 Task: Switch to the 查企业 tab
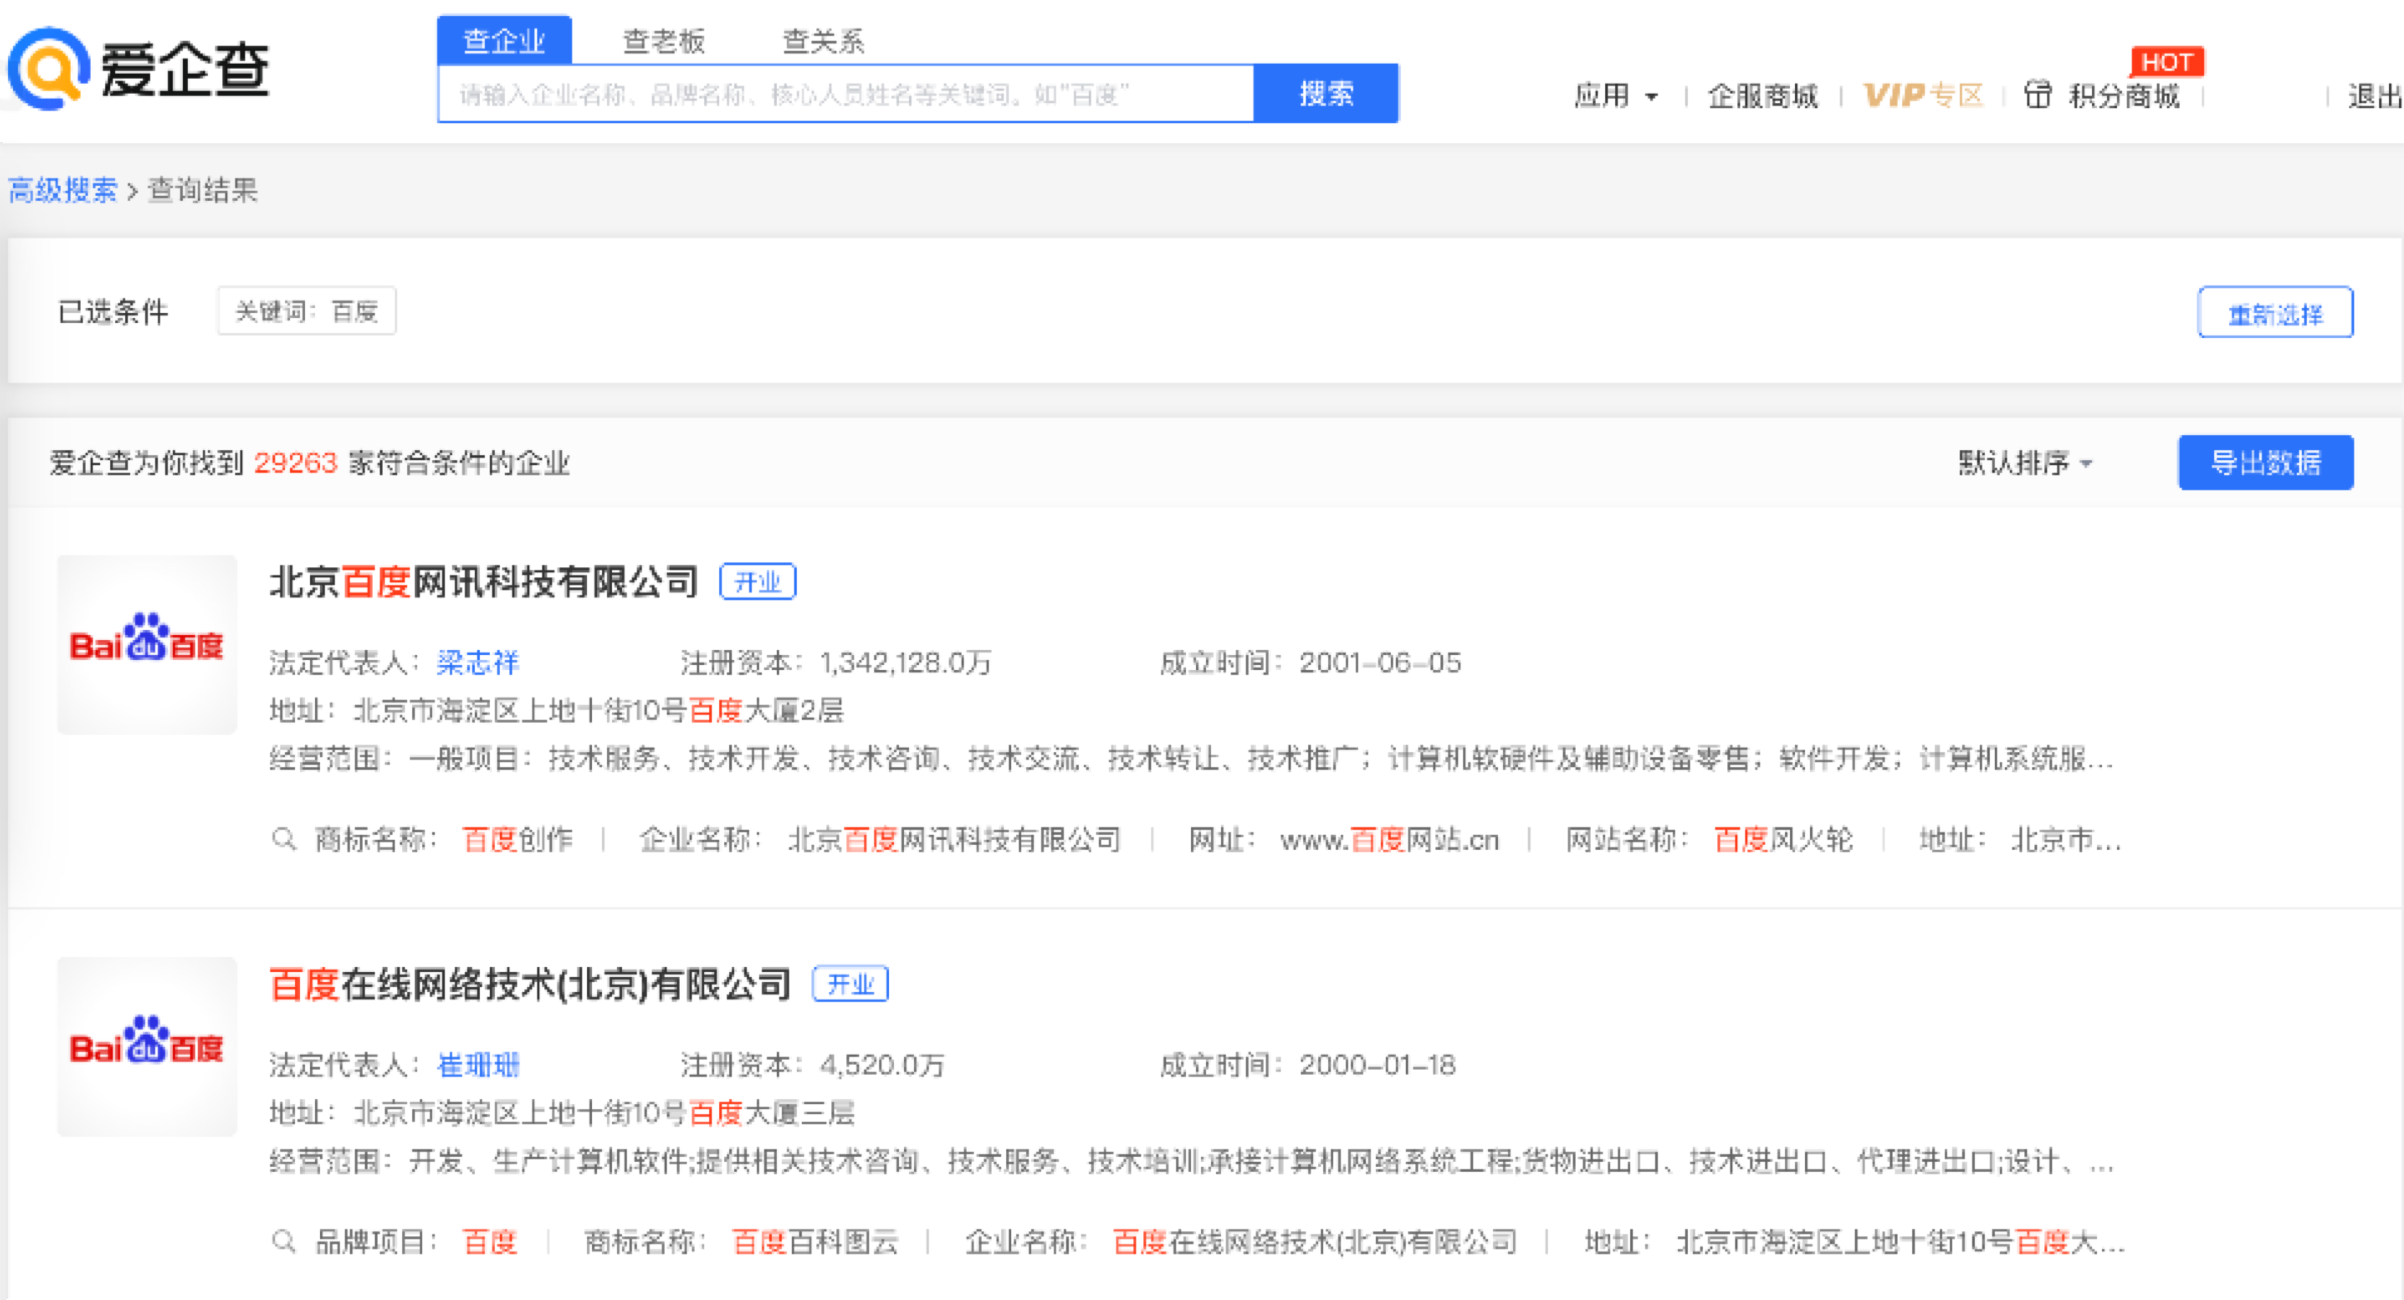(504, 41)
